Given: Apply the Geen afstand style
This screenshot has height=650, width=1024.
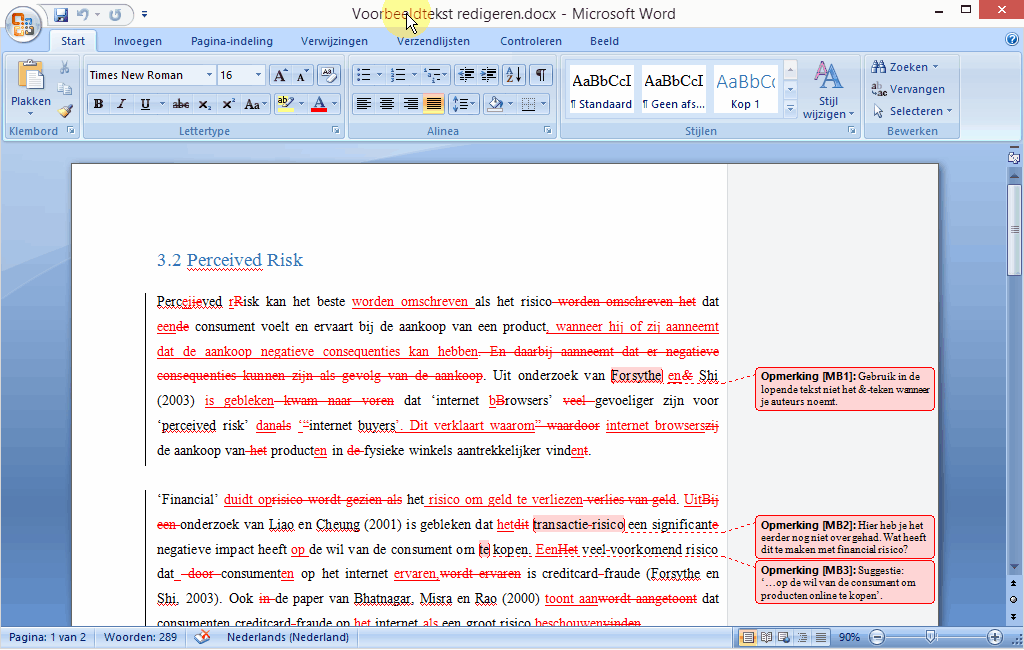Looking at the screenshot, I should (x=673, y=89).
